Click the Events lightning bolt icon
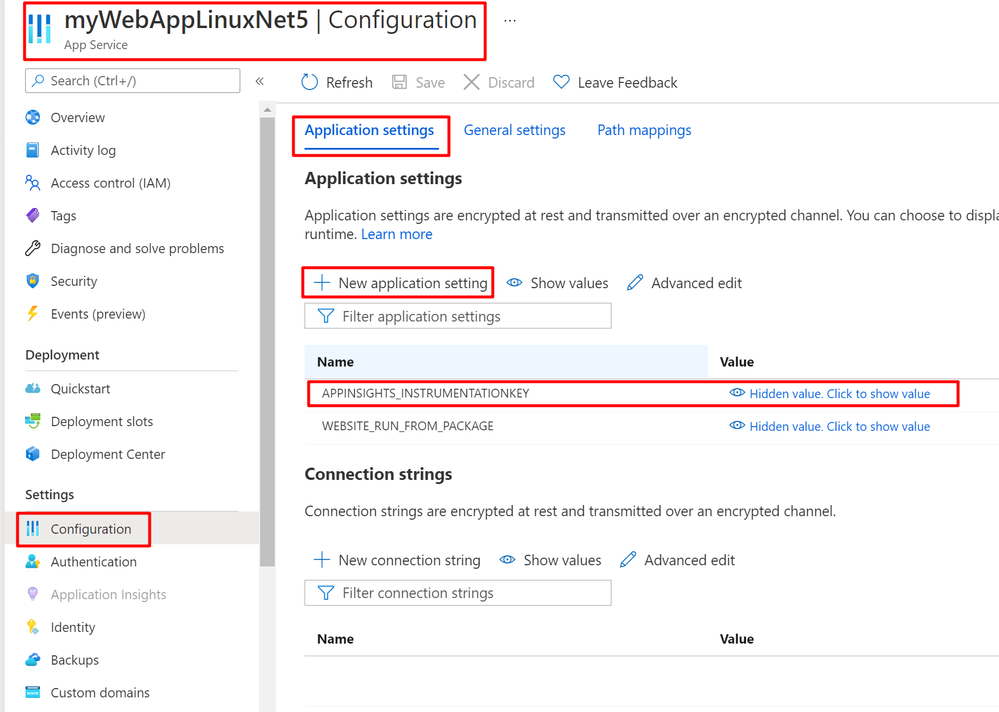Image resolution: width=999 pixels, height=712 pixels. point(32,314)
